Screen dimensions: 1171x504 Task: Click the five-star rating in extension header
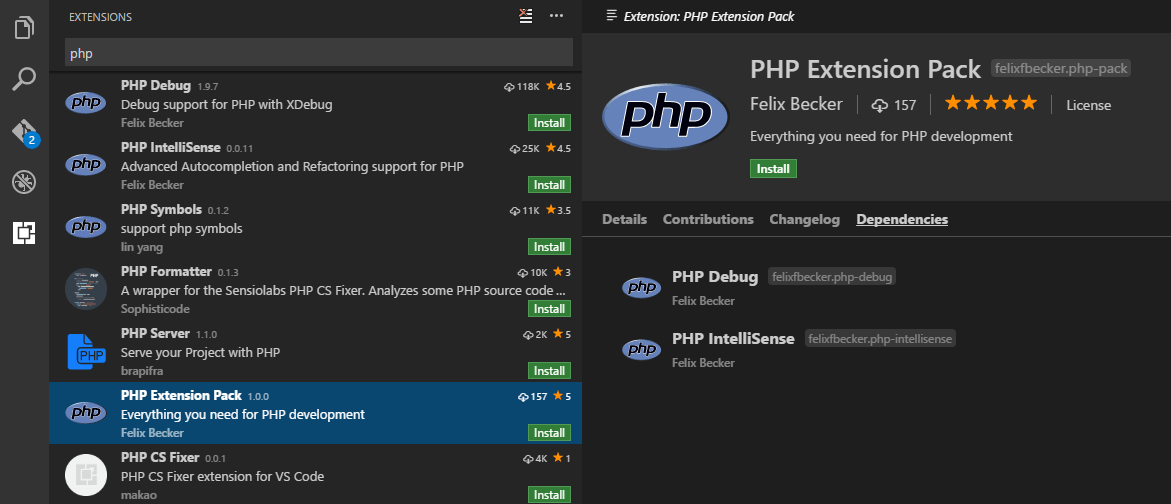click(x=991, y=104)
